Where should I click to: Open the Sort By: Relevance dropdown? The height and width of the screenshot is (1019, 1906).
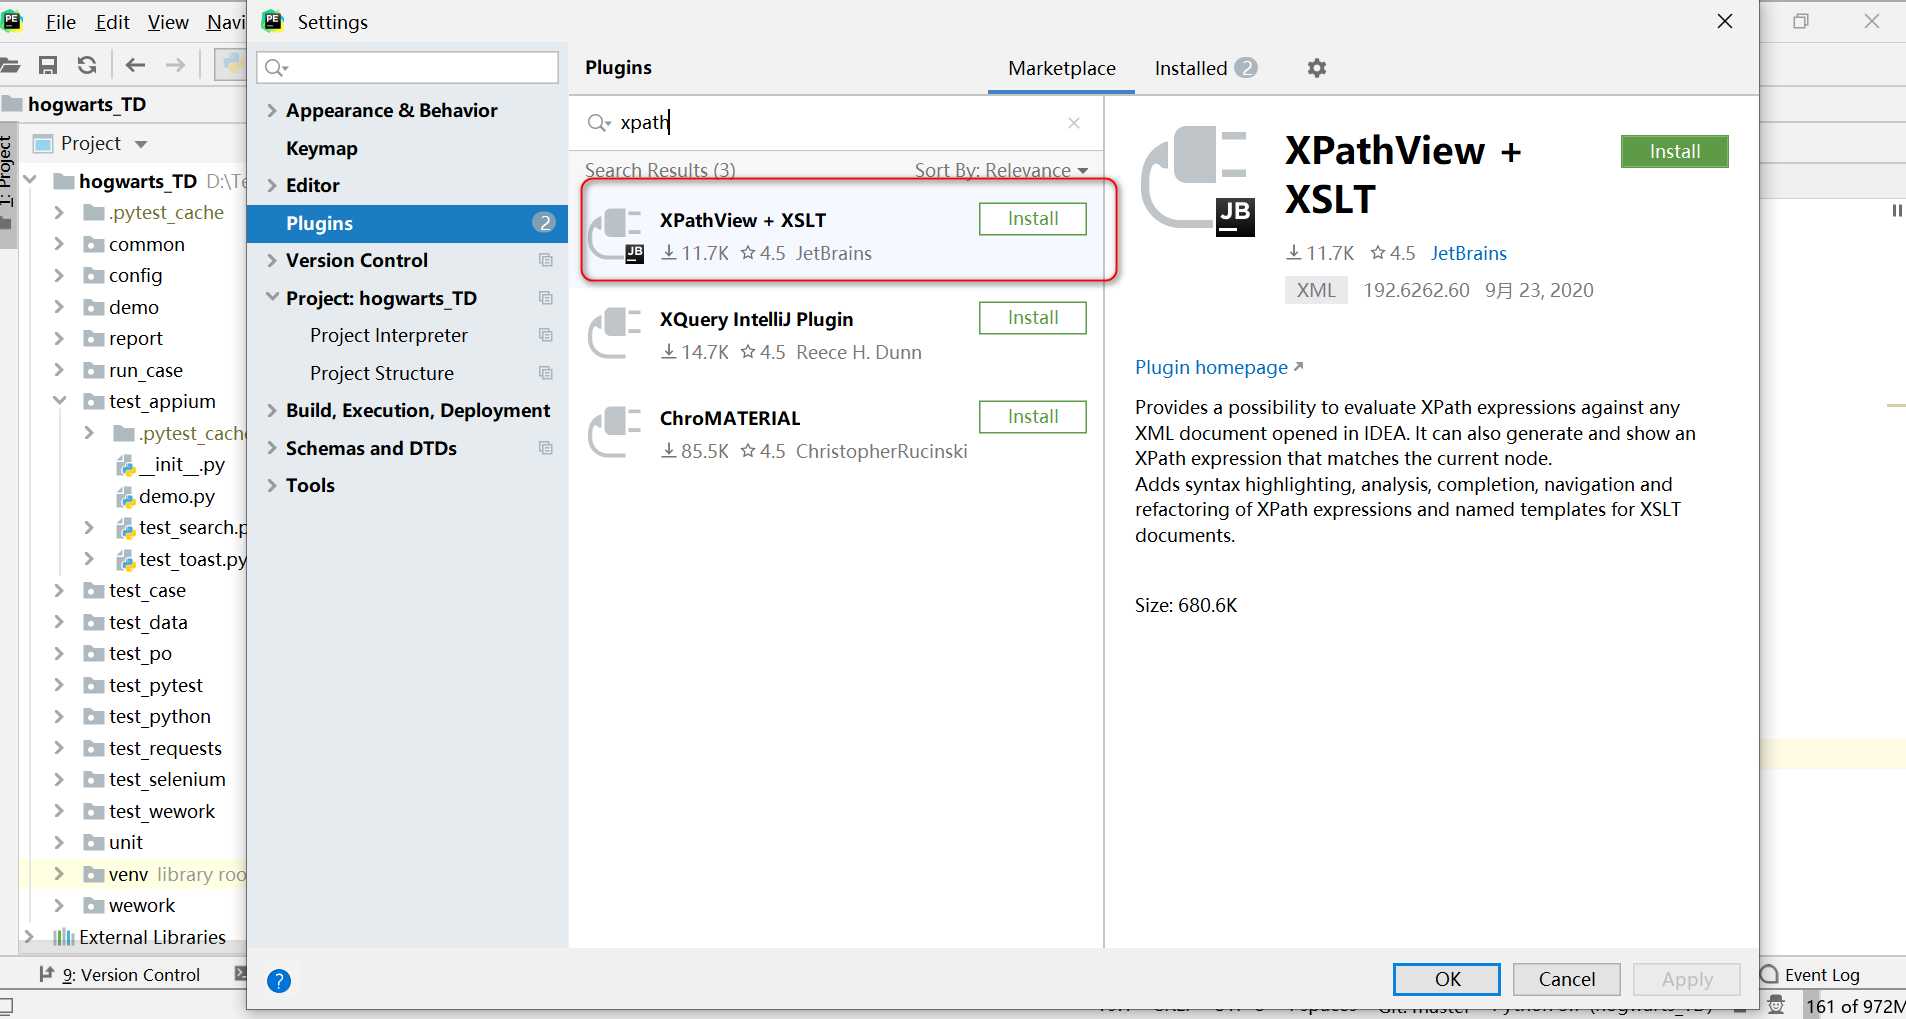(1001, 171)
